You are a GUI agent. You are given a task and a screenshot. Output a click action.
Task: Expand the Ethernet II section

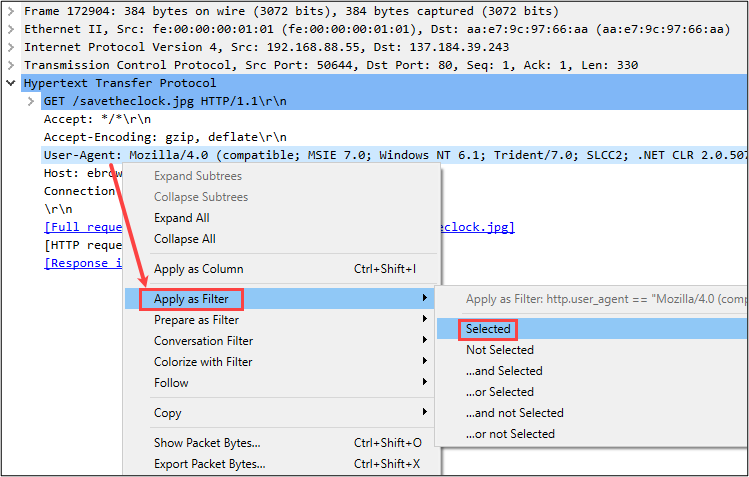[x=11, y=29]
